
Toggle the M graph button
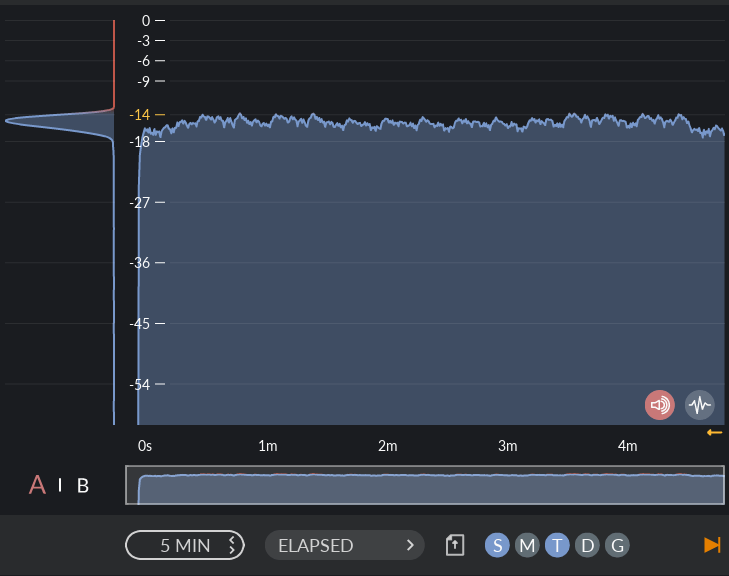[x=527, y=545]
